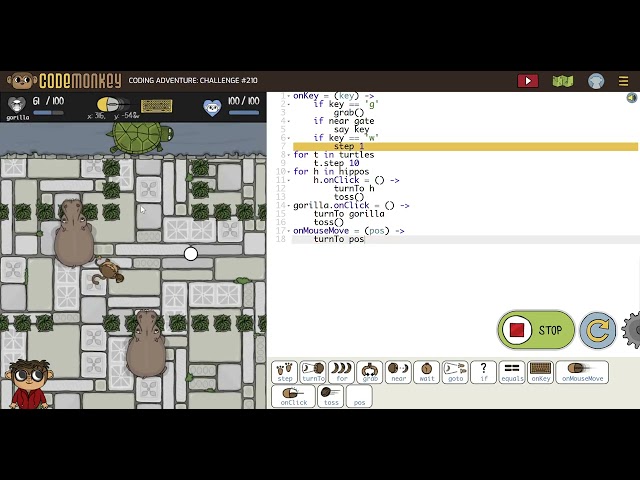Collapse the if near gate fold
Viewport: 640px width, 480px height.
pyautogui.click(x=289, y=121)
